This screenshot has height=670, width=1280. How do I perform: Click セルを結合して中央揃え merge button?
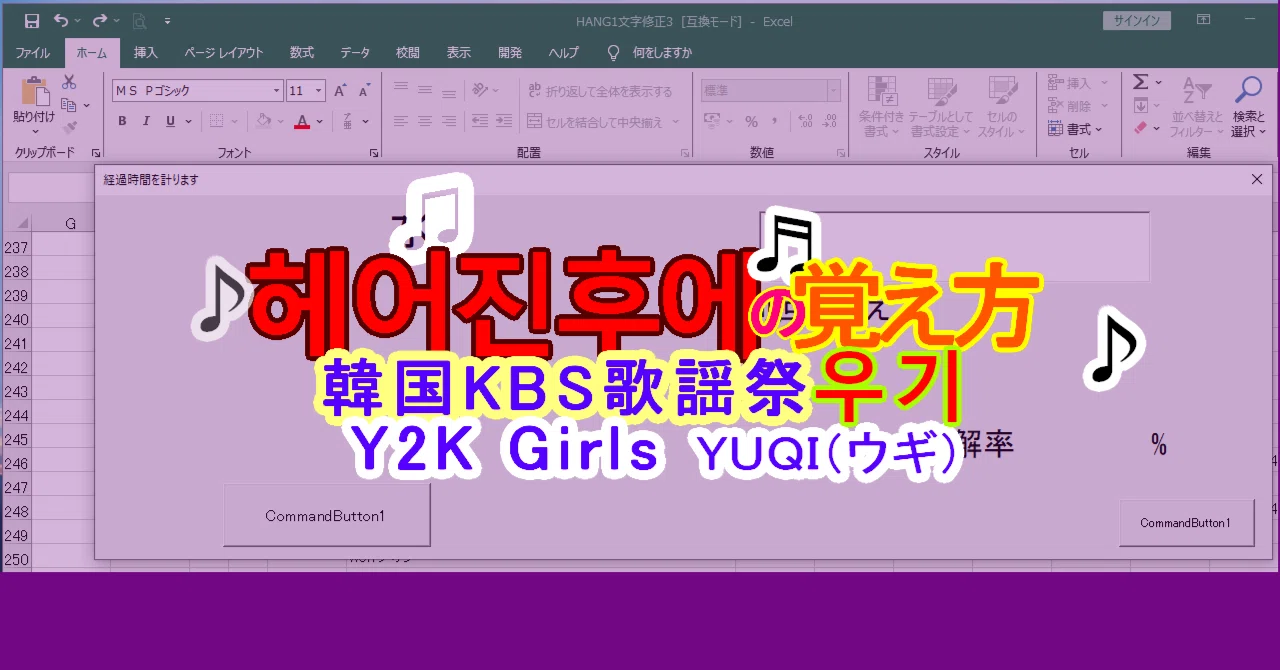[x=603, y=121]
